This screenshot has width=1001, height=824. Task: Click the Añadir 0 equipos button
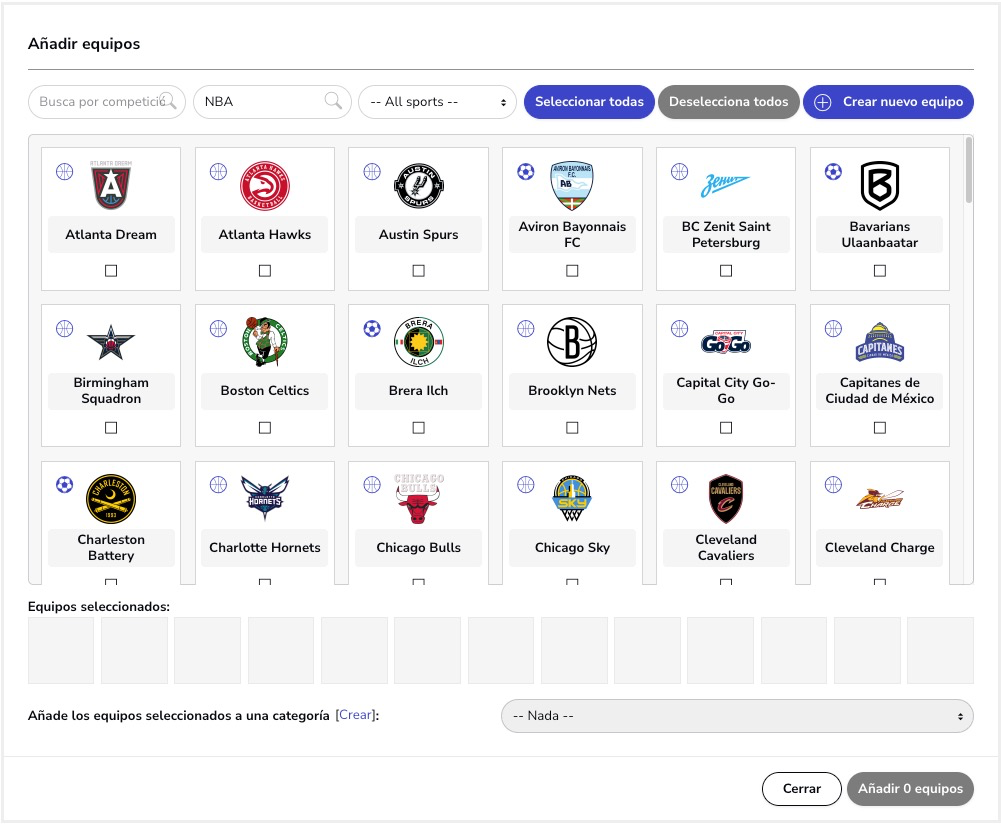(x=910, y=788)
